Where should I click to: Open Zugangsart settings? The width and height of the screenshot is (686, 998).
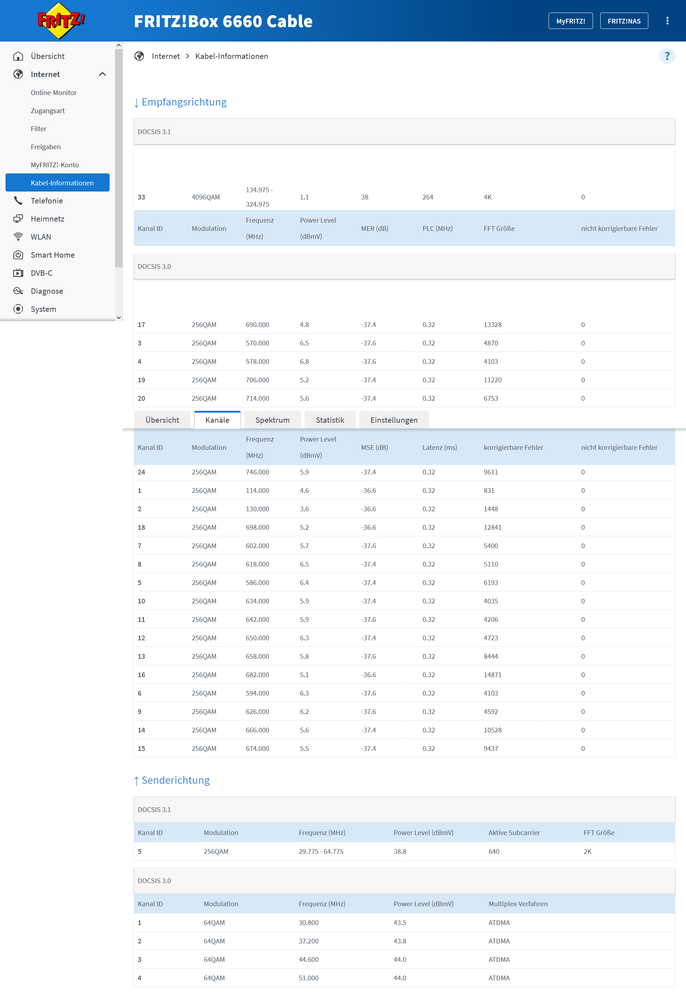click(x=48, y=111)
